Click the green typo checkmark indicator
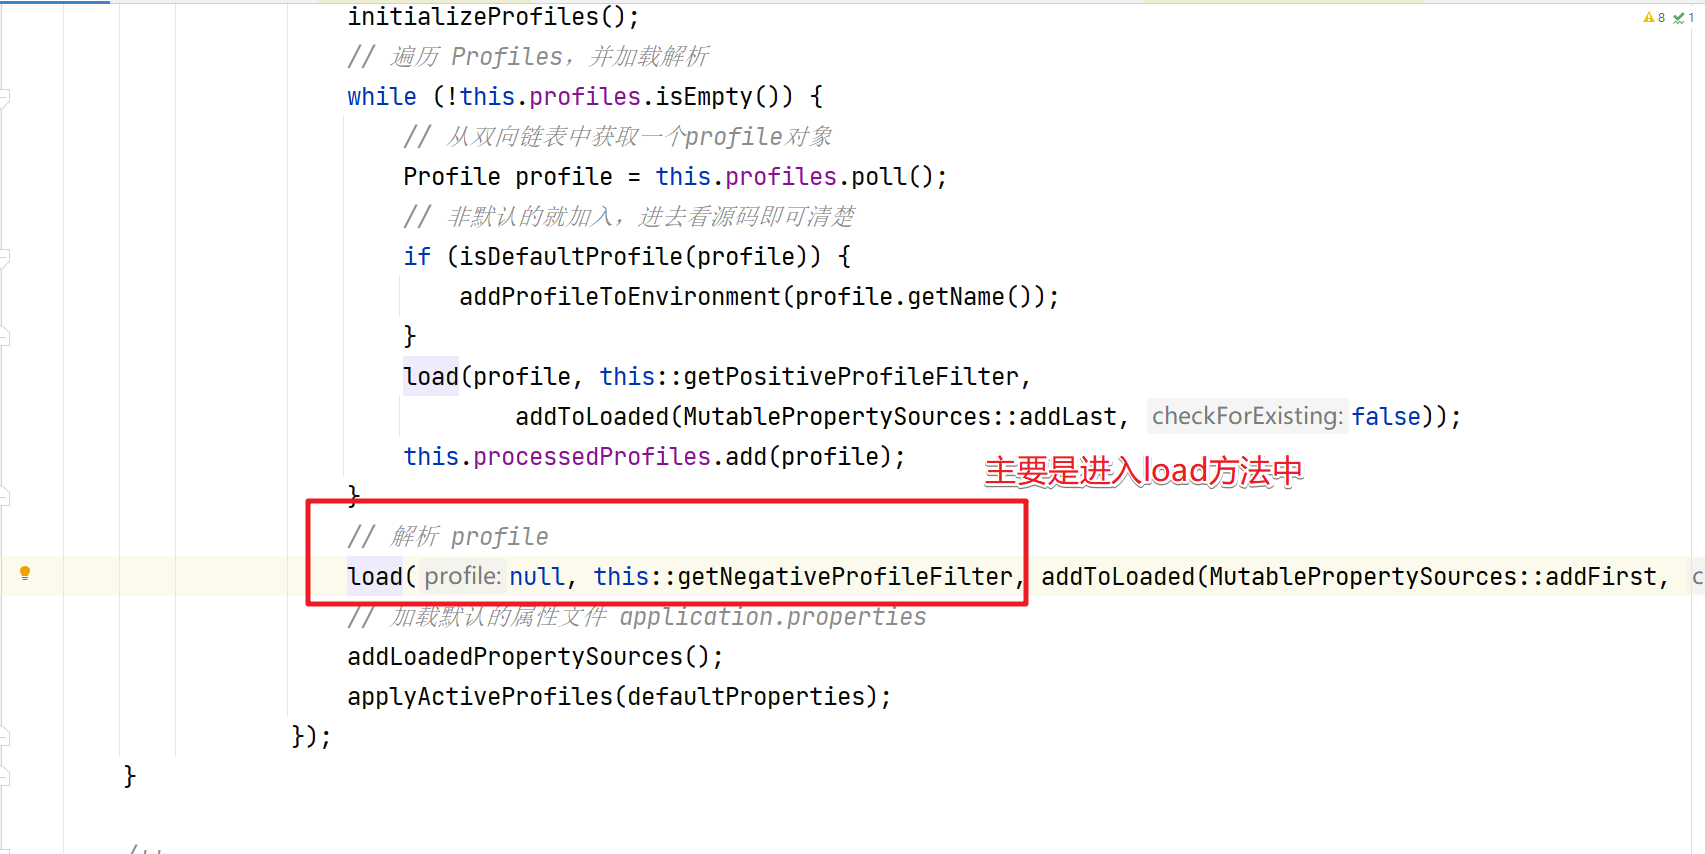The height and width of the screenshot is (854, 1705). pos(1684,17)
